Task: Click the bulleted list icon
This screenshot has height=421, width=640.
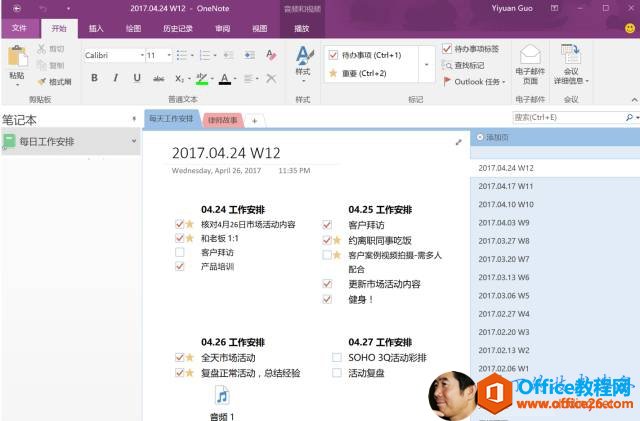Action: click(182, 55)
